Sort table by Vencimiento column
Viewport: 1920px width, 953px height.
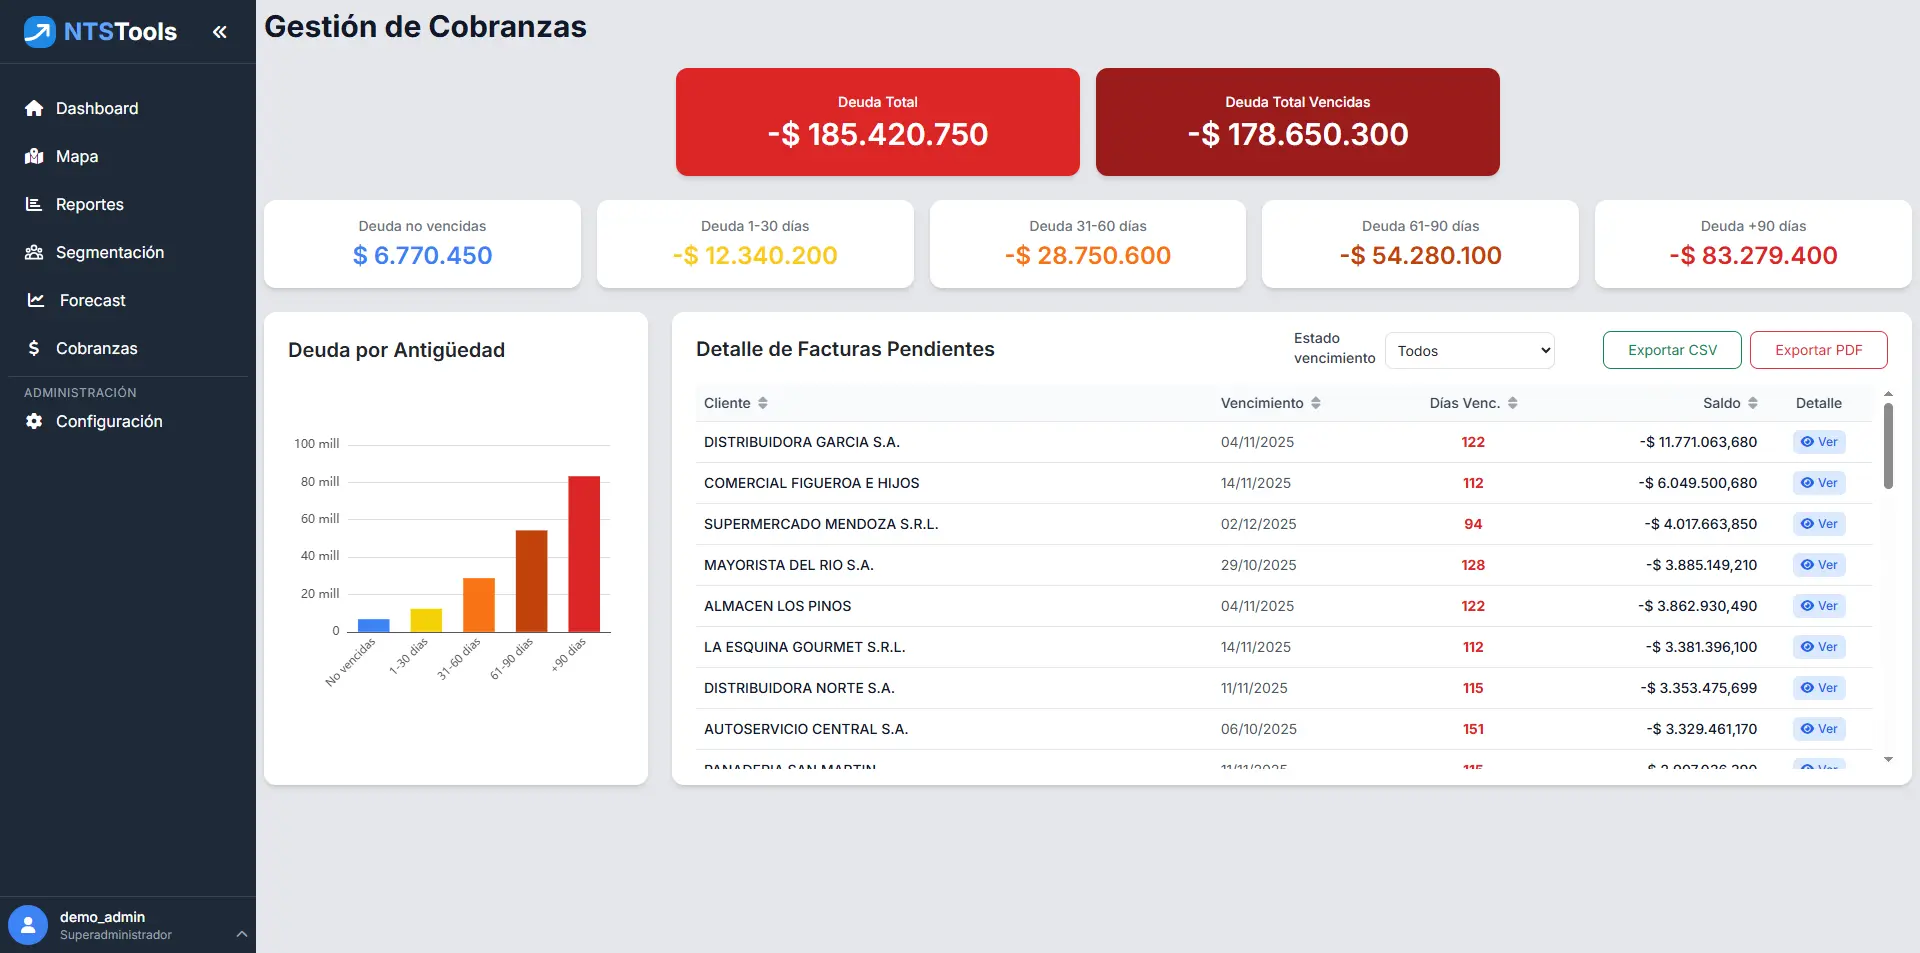[1316, 403]
